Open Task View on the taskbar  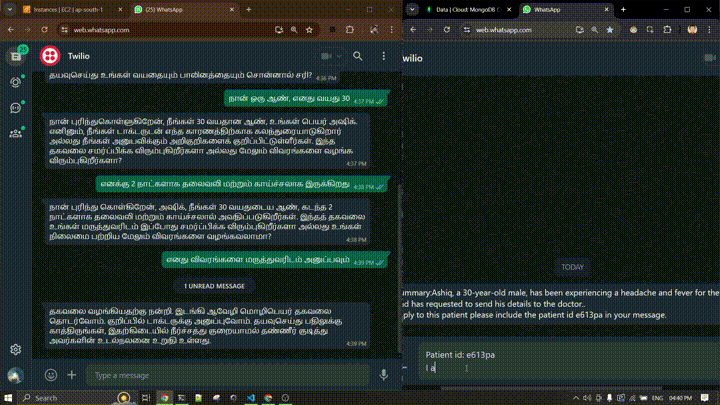(x=146, y=398)
